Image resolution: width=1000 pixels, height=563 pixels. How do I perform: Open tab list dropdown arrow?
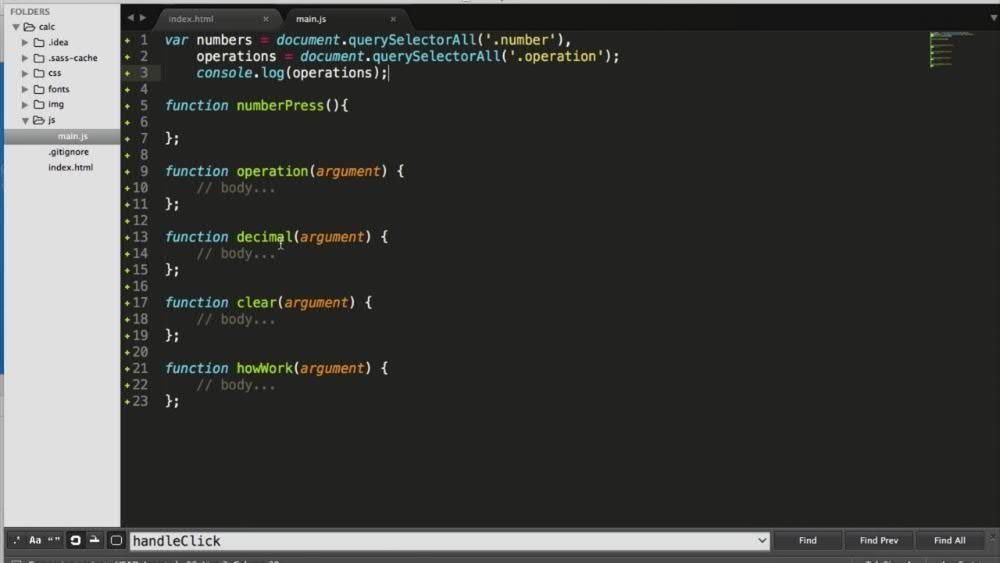click(x=993, y=18)
